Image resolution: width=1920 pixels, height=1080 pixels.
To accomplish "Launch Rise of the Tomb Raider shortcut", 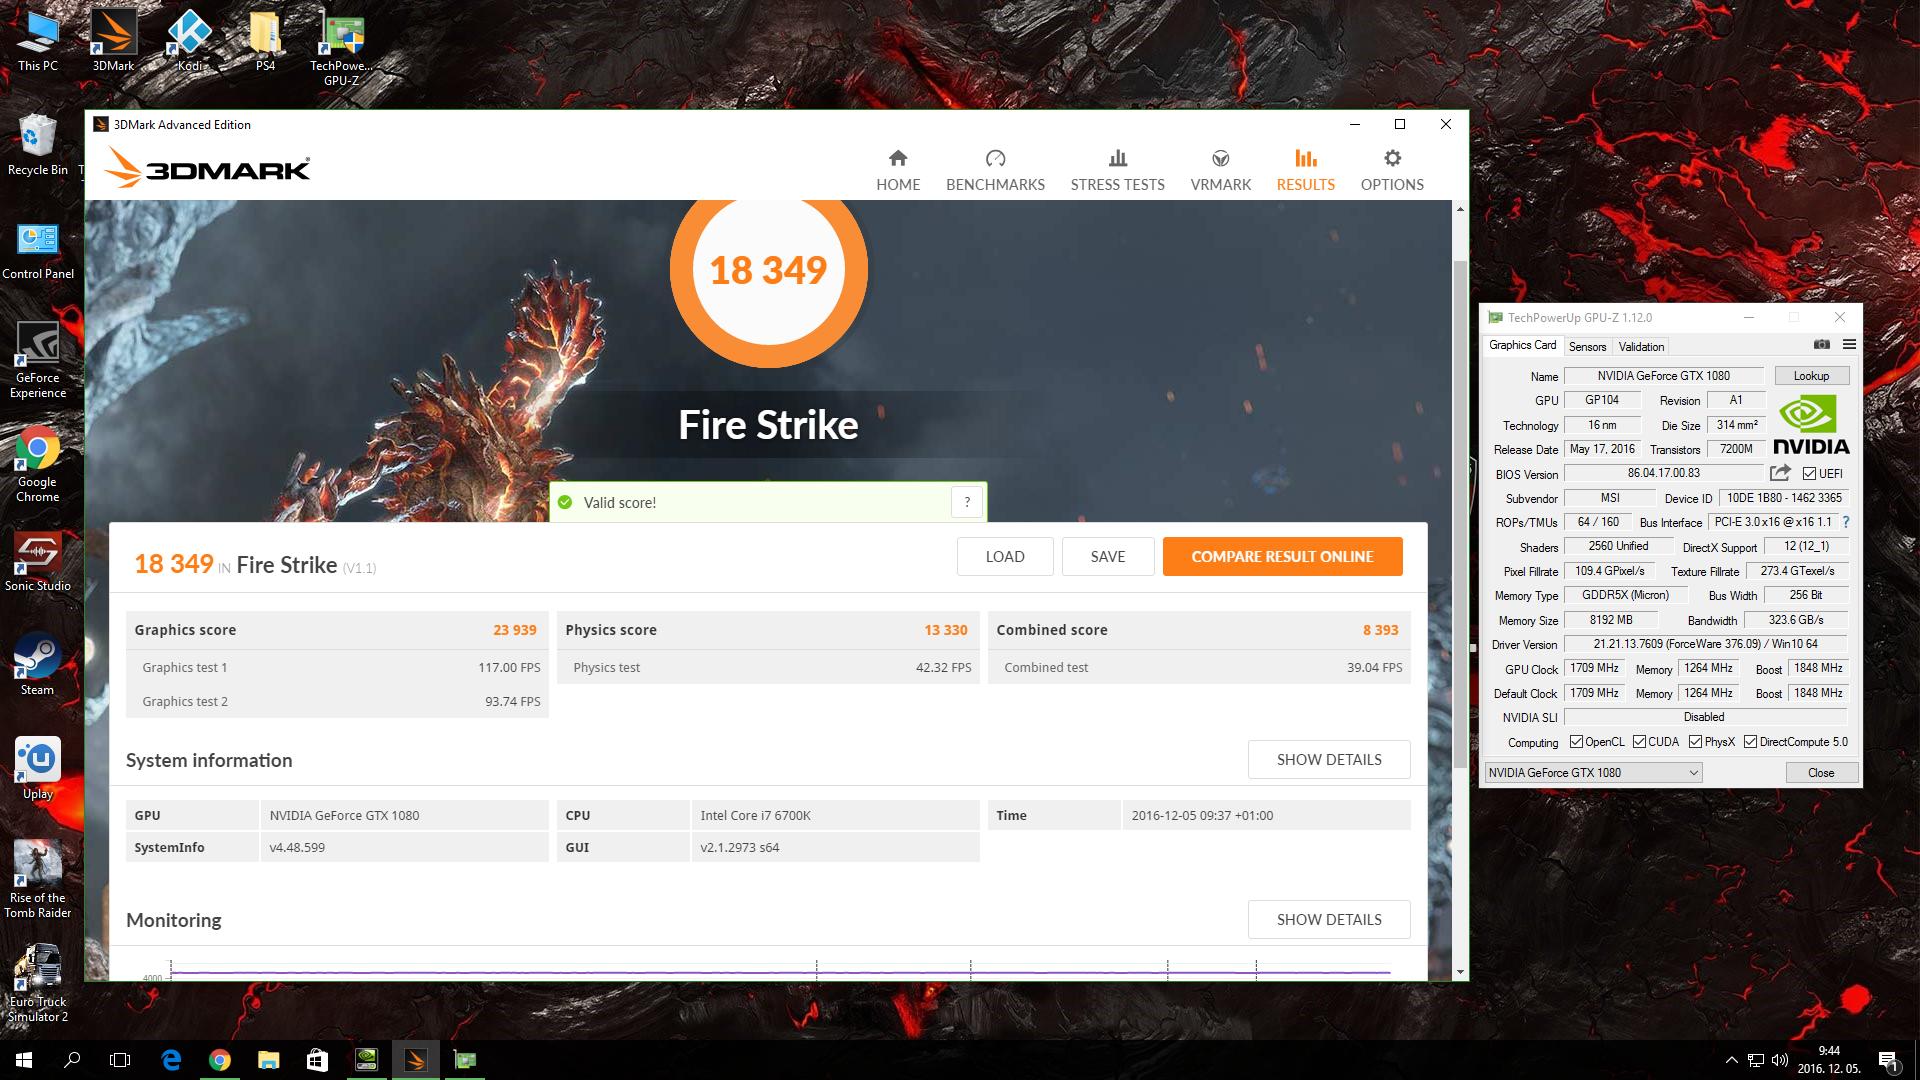I will pyautogui.click(x=38, y=880).
